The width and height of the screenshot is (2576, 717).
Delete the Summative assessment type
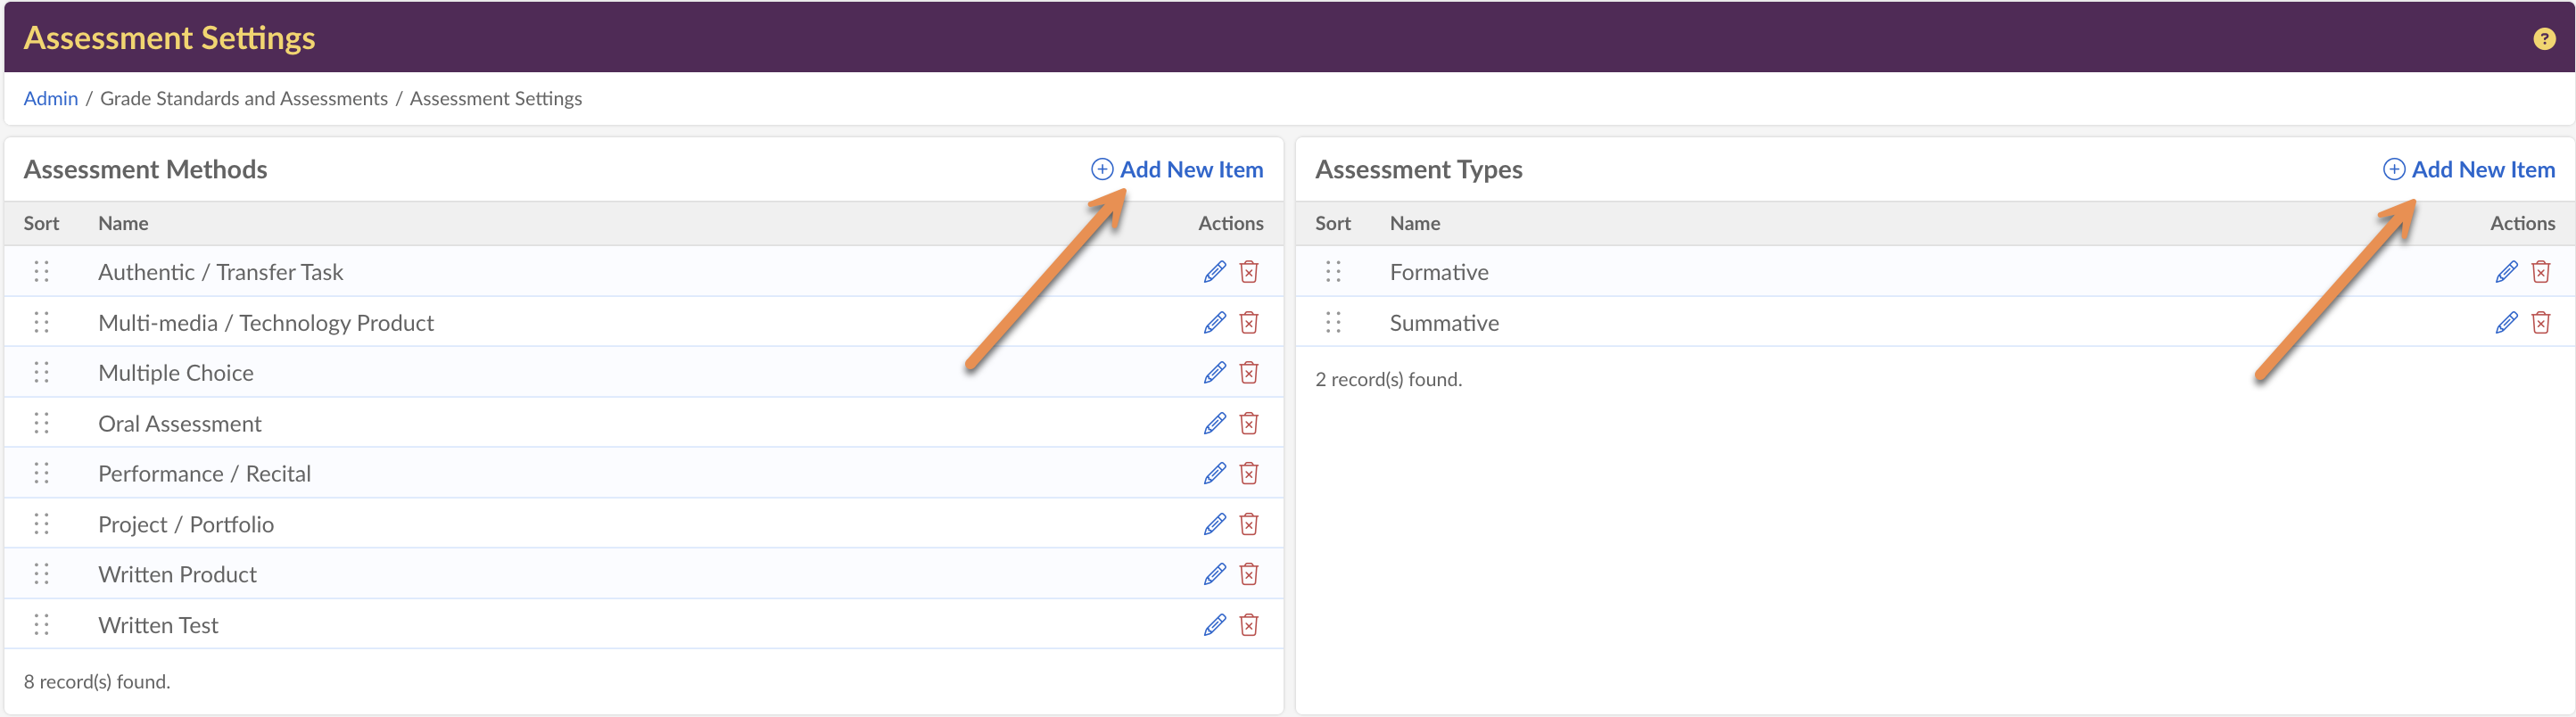point(2541,323)
